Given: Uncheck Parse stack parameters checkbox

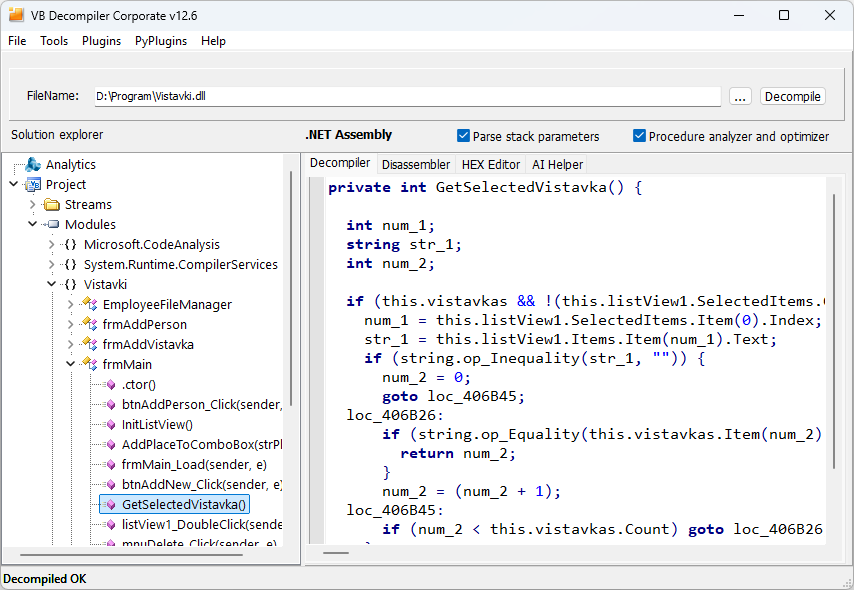Looking at the screenshot, I should click(x=464, y=136).
